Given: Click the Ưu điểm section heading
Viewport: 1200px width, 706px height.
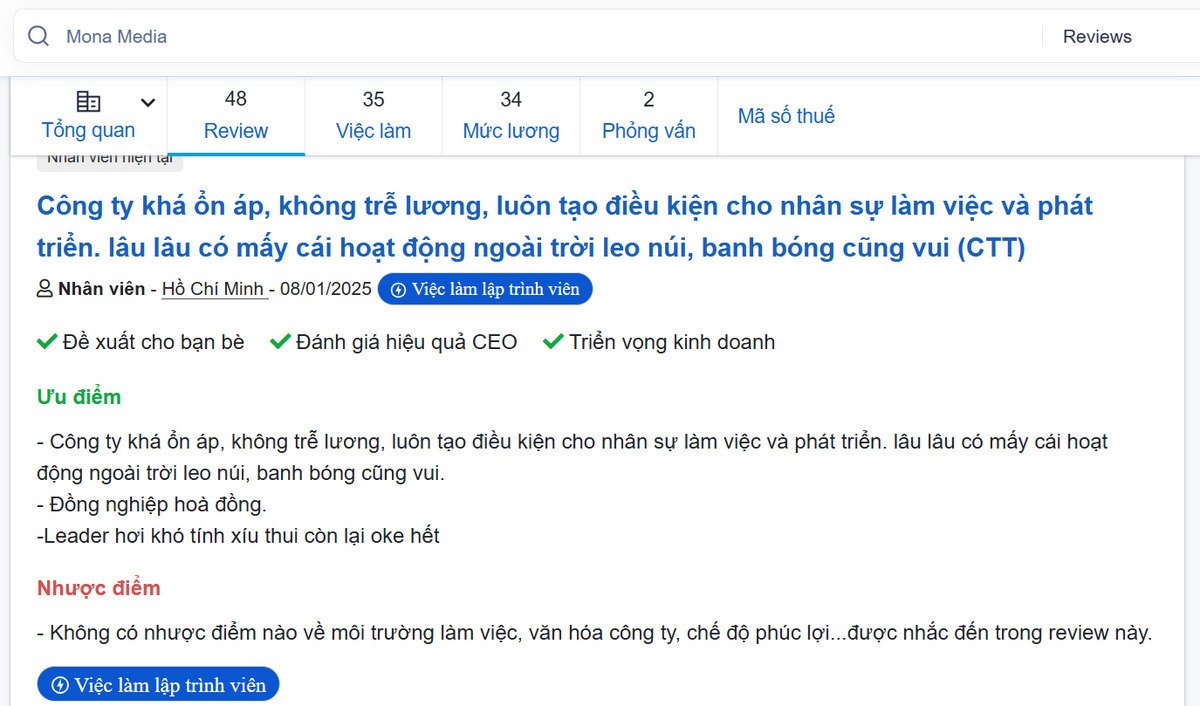Looking at the screenshot, I should click(79, 397).
